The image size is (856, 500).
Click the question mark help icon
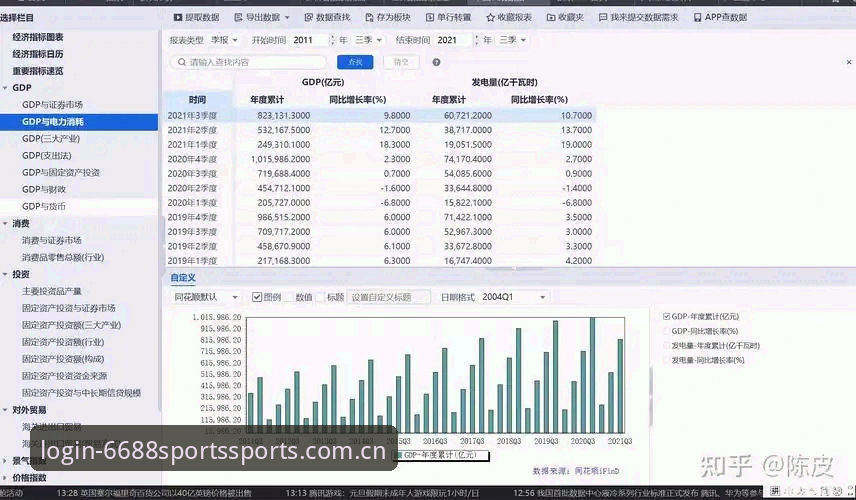point(436,62)
